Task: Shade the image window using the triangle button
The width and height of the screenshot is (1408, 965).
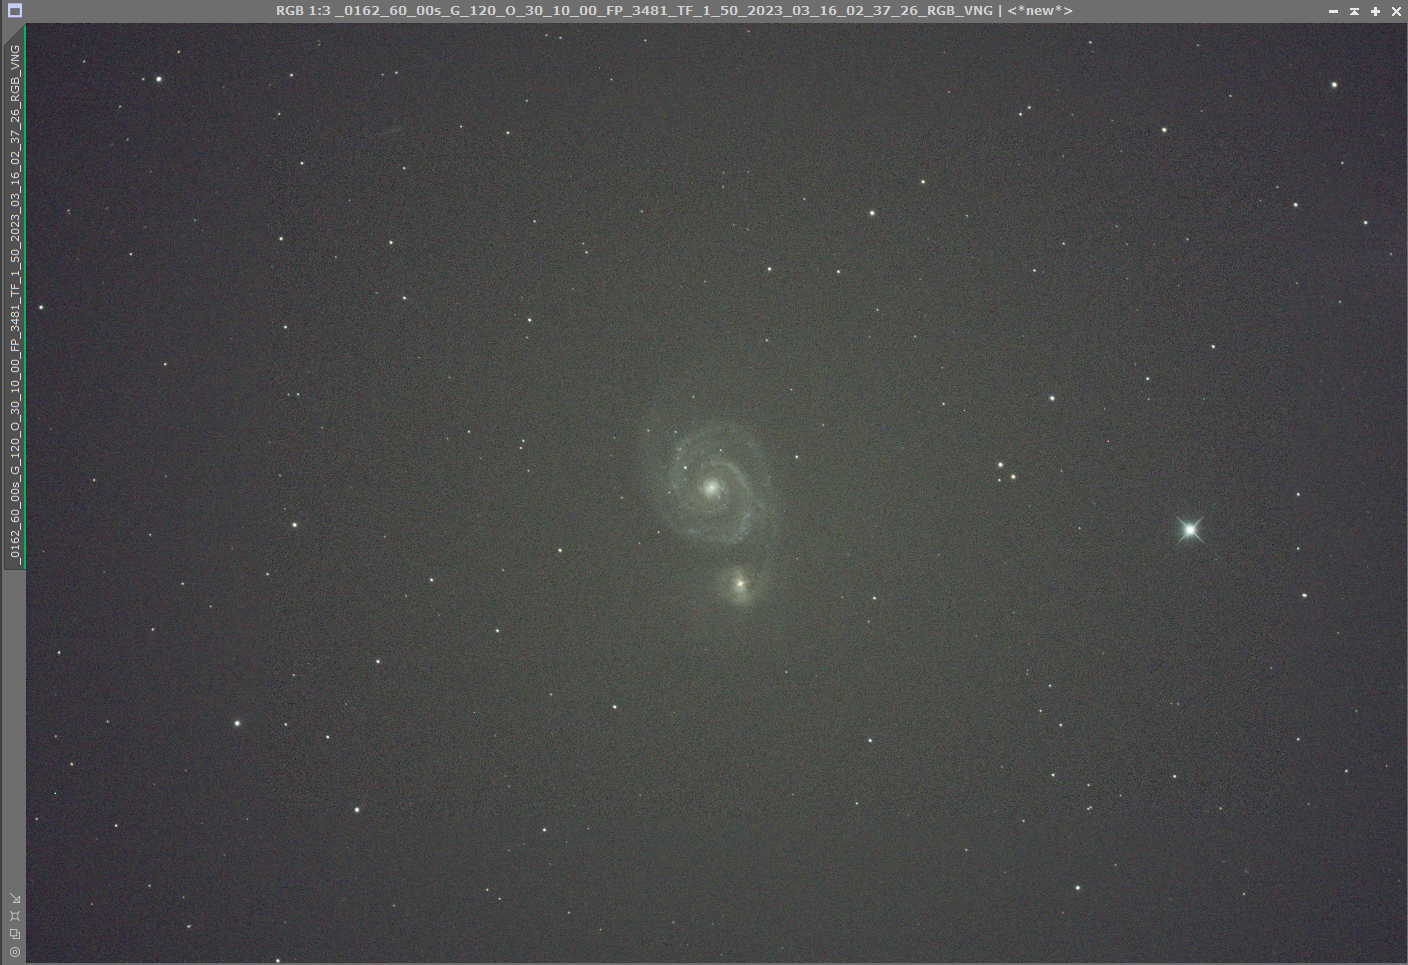Action: 1354,11
